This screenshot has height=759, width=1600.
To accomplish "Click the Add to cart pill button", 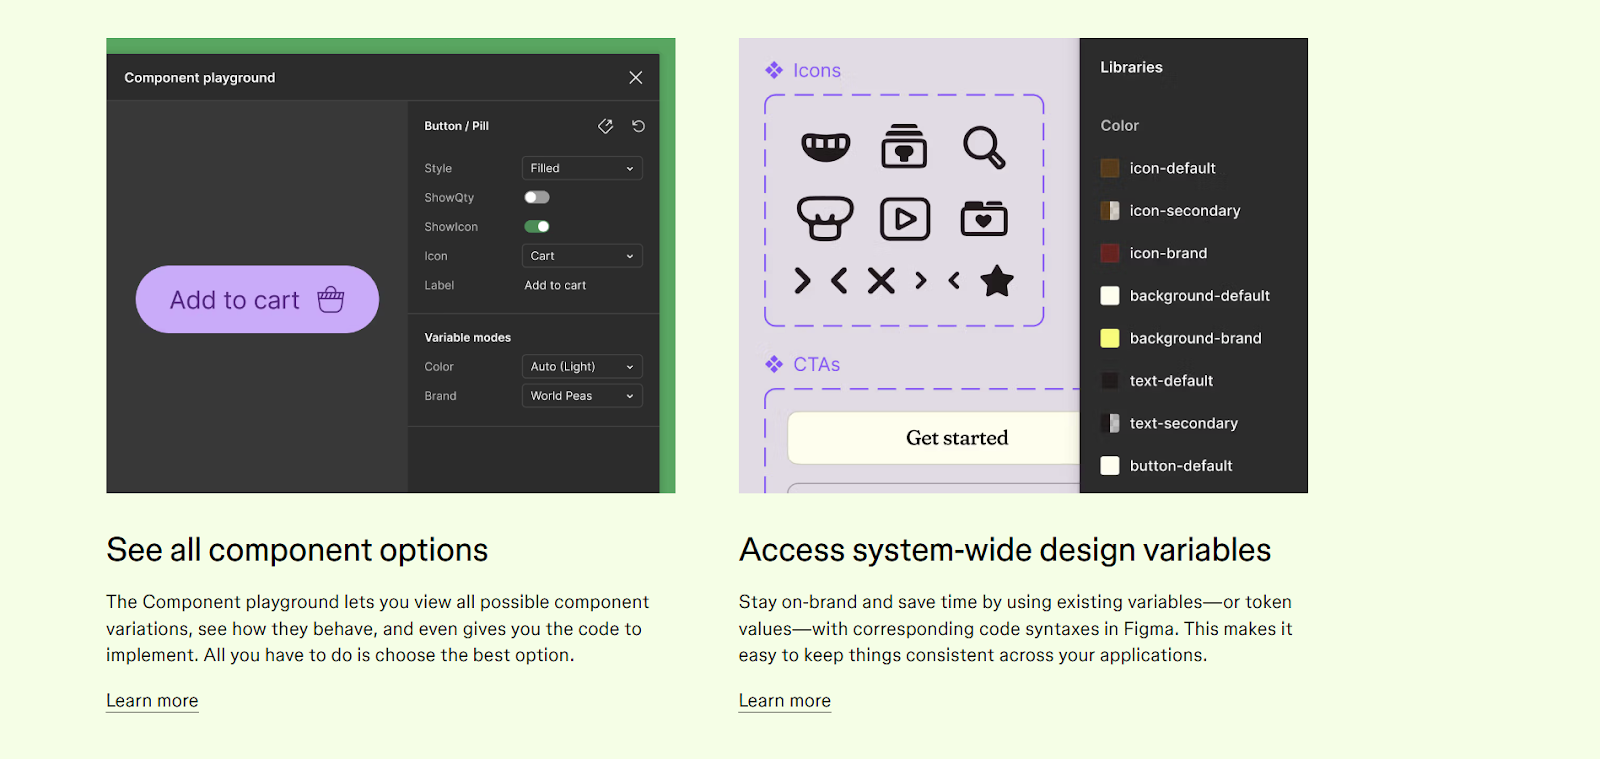I will point(257,299).
